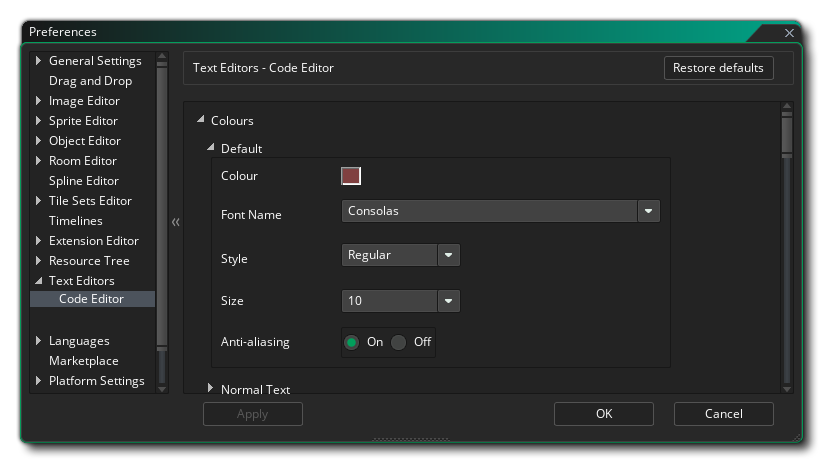823x463 pixels.
Task: Select Code Editor in the category tree
Action: [91, 299]
